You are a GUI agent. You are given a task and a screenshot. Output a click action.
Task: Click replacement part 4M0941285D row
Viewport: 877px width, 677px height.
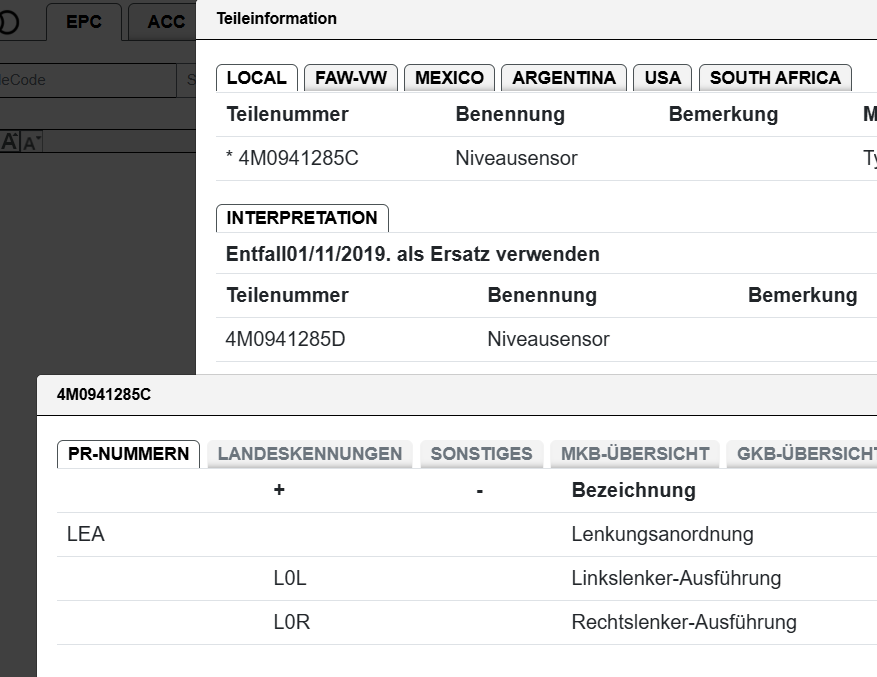coord(546,340)
